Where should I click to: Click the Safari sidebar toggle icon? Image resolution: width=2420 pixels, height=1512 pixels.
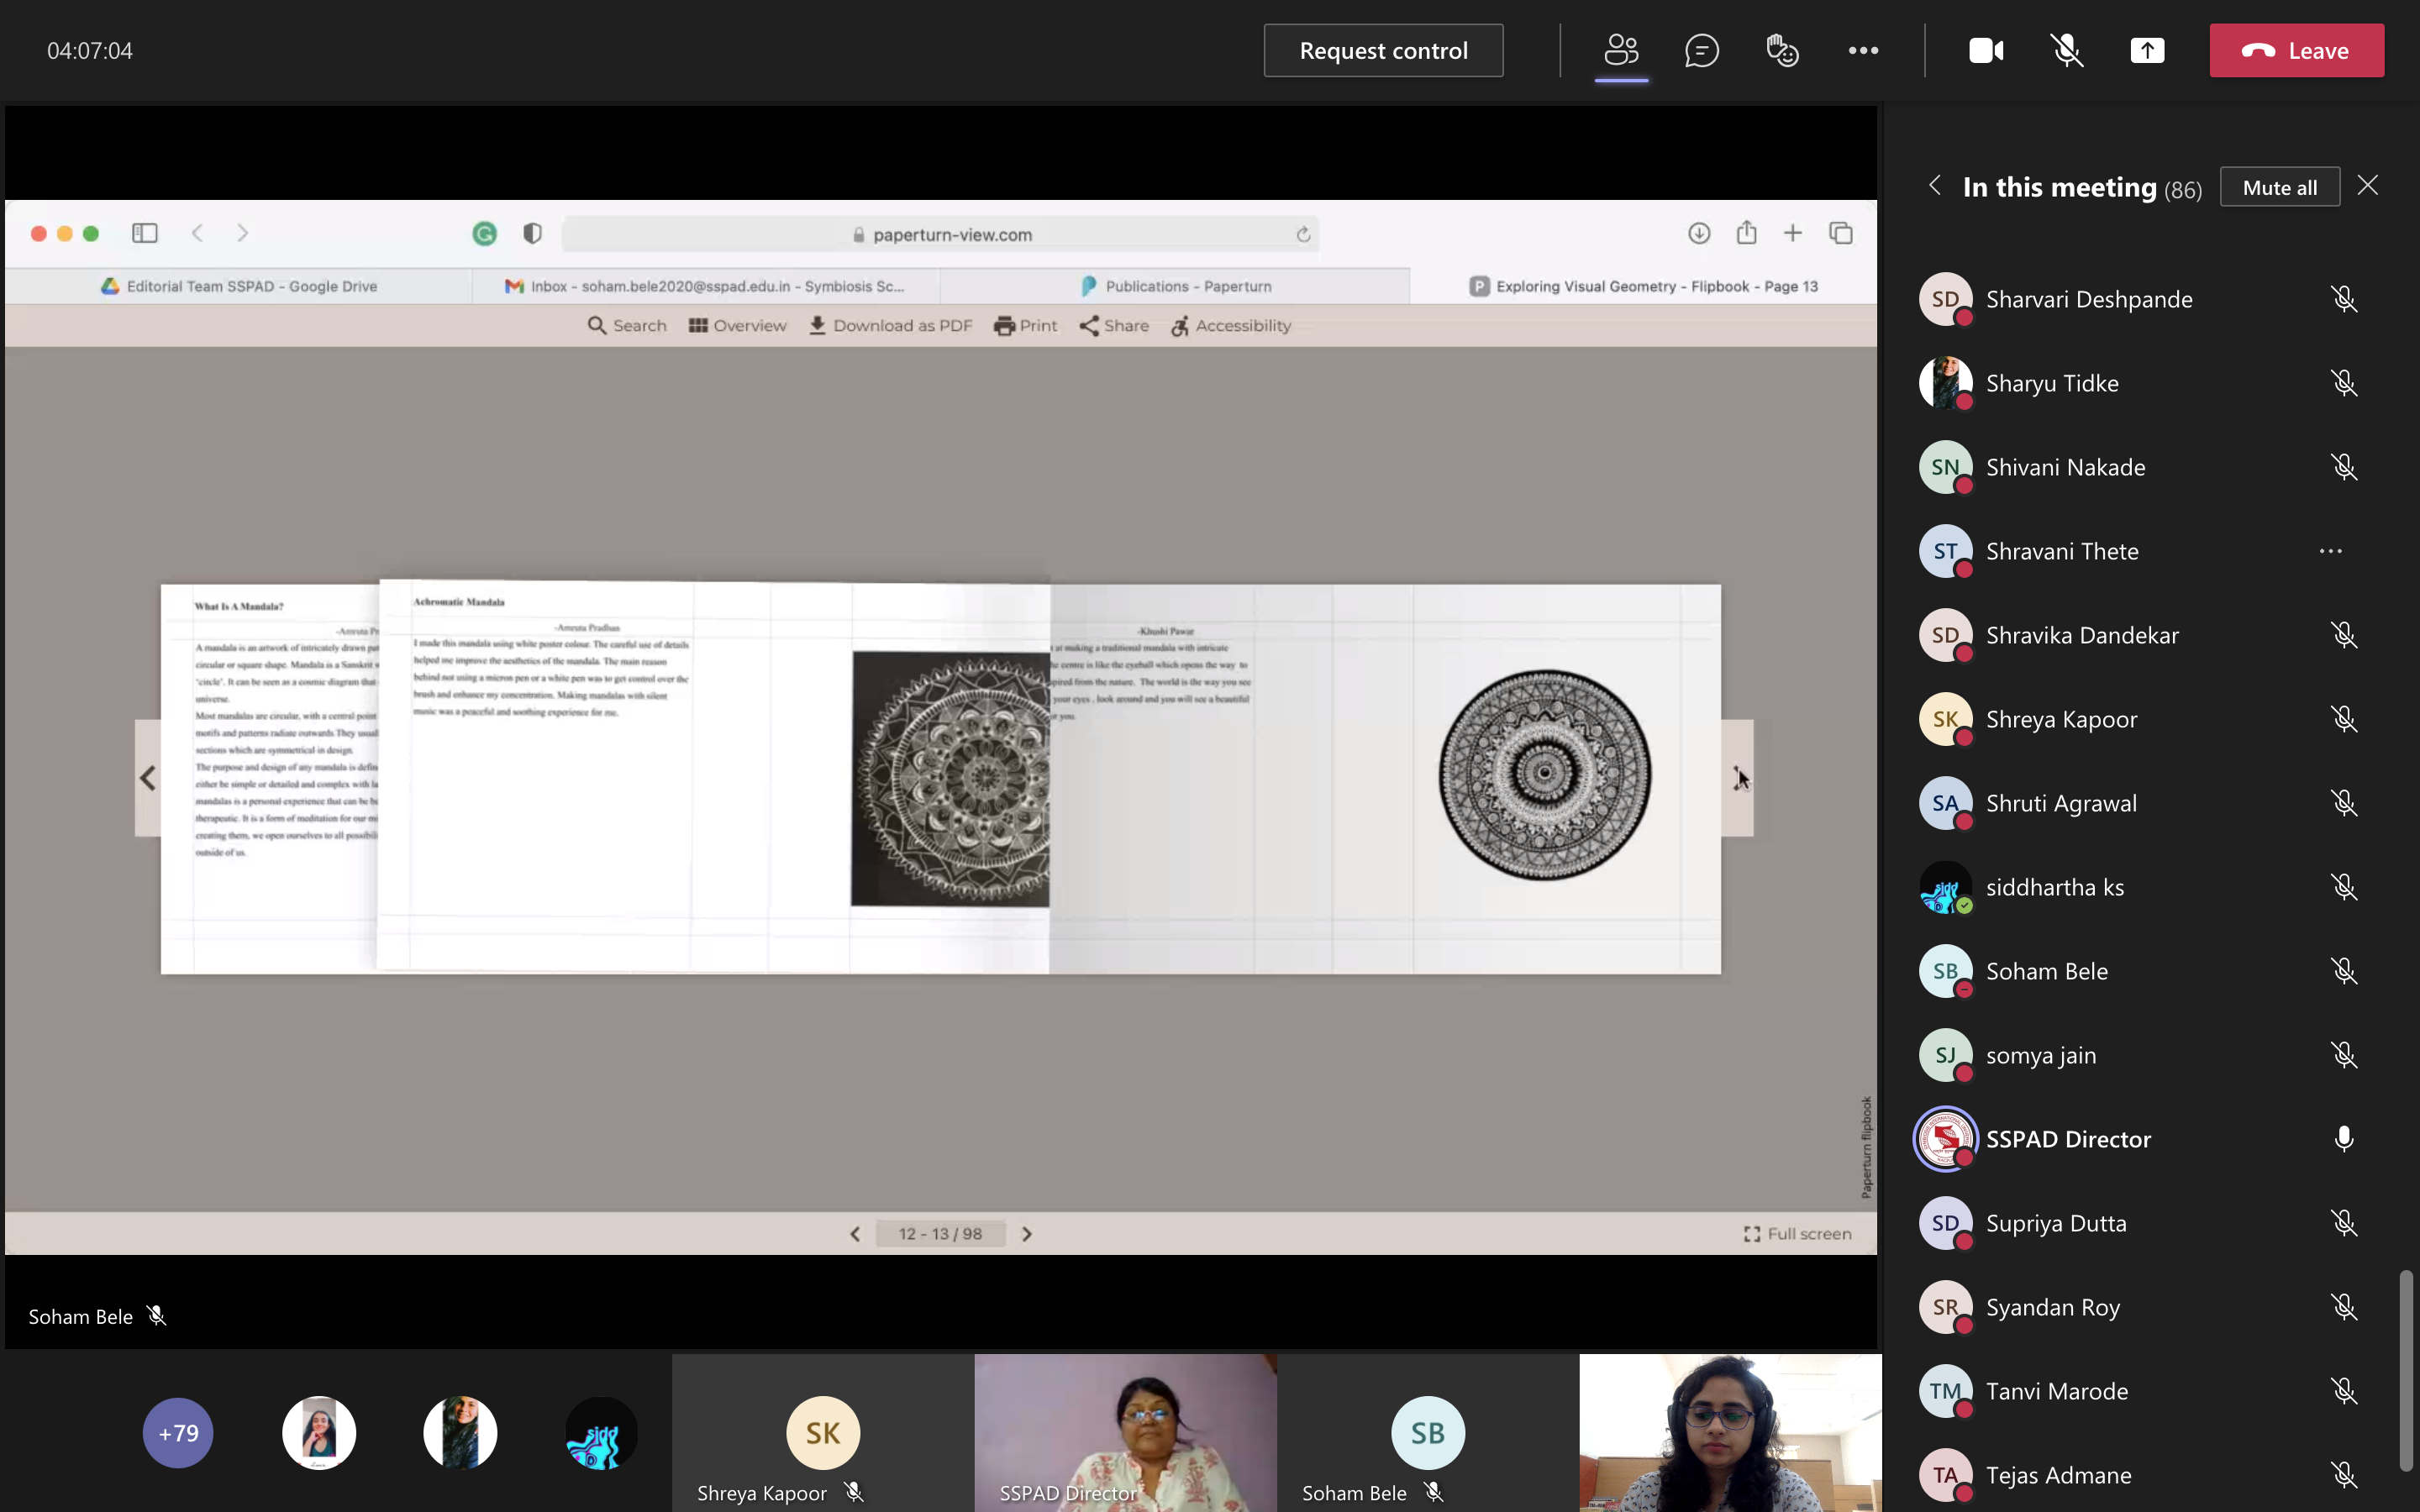(x=145, y=233)
